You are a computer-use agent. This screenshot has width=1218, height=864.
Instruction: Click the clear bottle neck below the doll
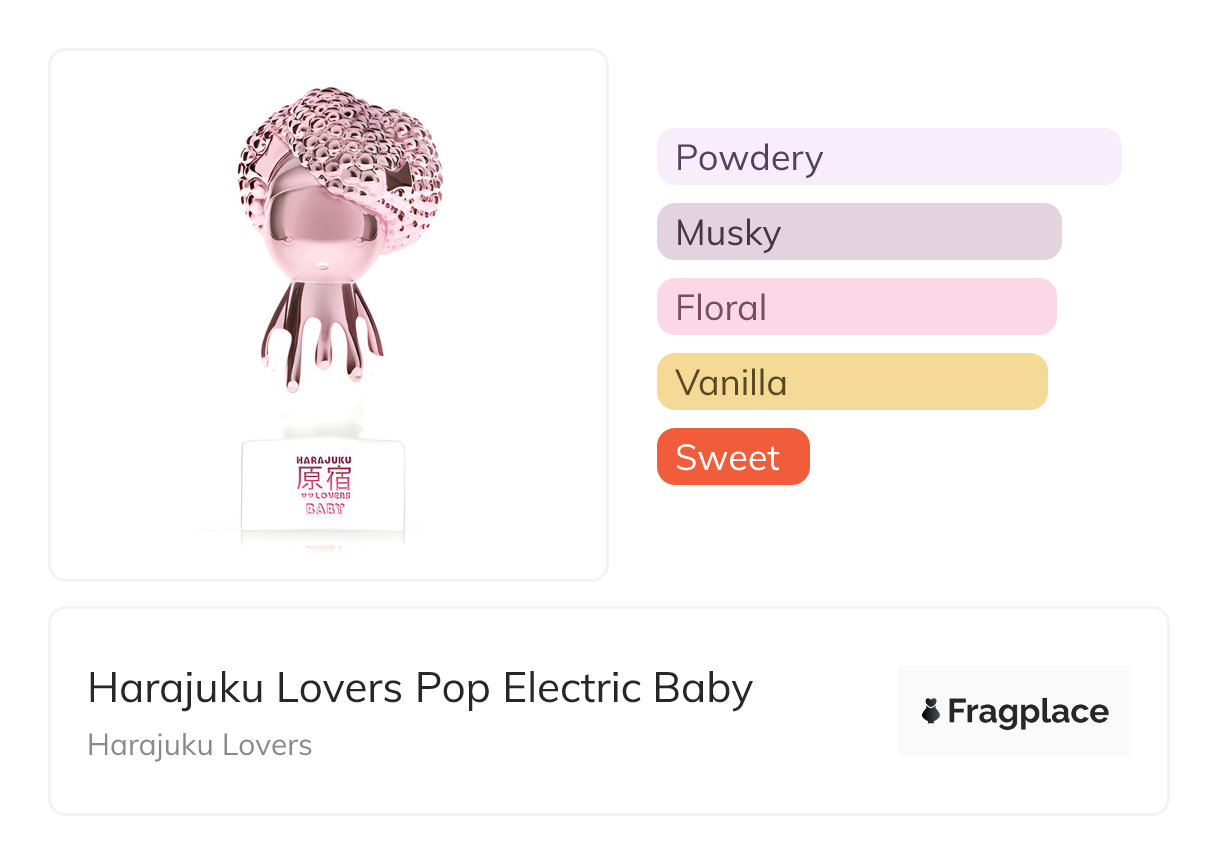click(324, 415)
